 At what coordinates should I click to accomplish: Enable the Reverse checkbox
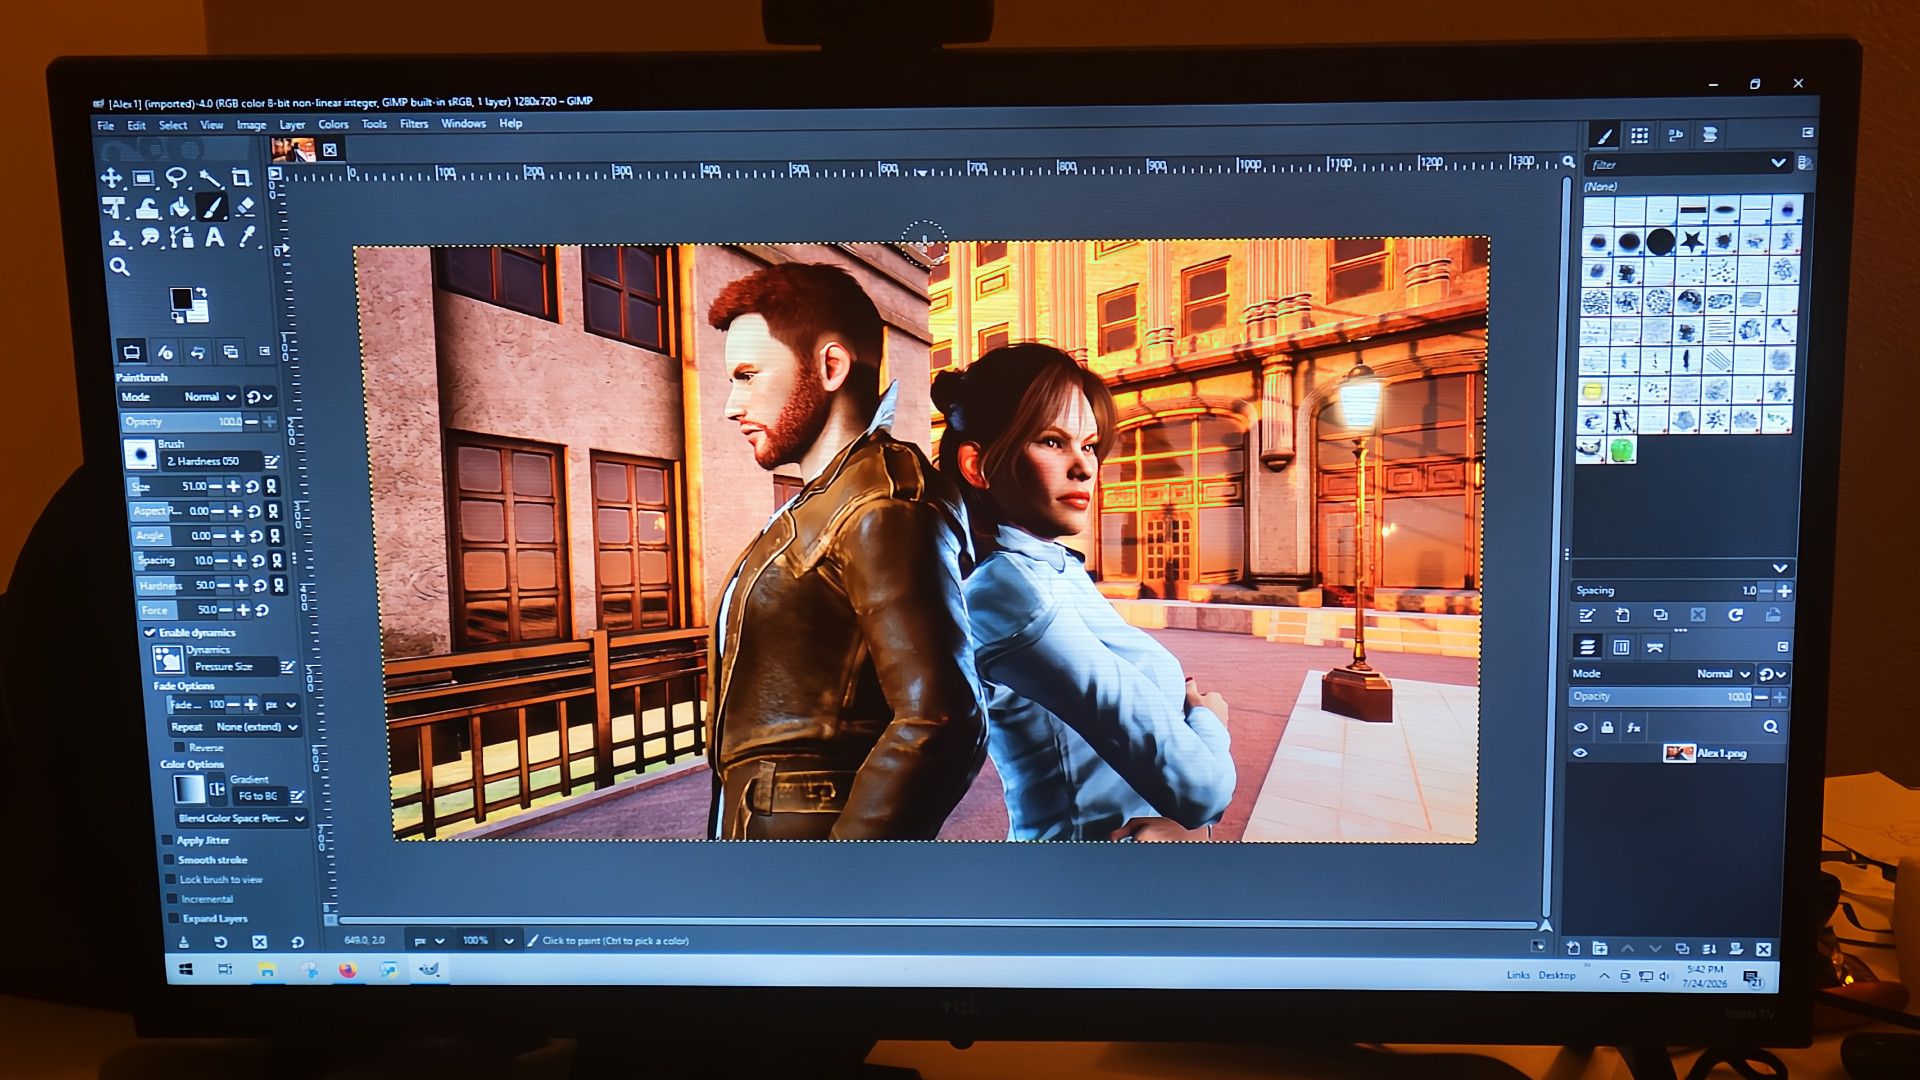(x=180, y=748)
